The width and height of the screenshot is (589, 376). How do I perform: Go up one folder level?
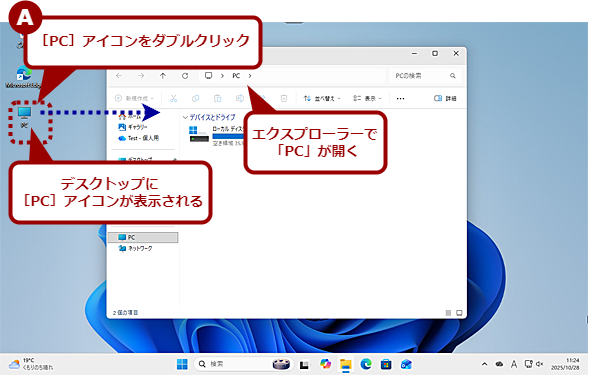pyautogui.click(x=163, y=76)
